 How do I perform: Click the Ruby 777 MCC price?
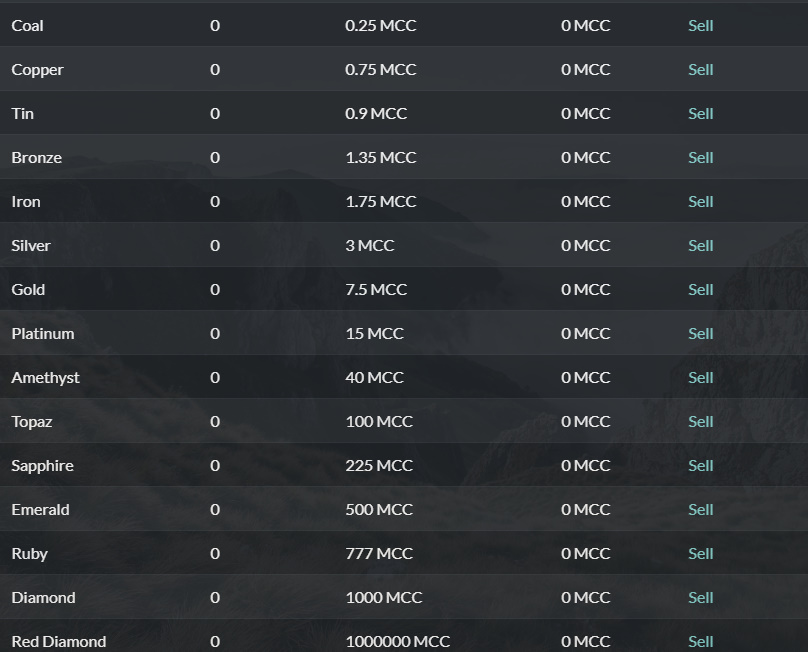pyautogui.click(x=379, y=553)
